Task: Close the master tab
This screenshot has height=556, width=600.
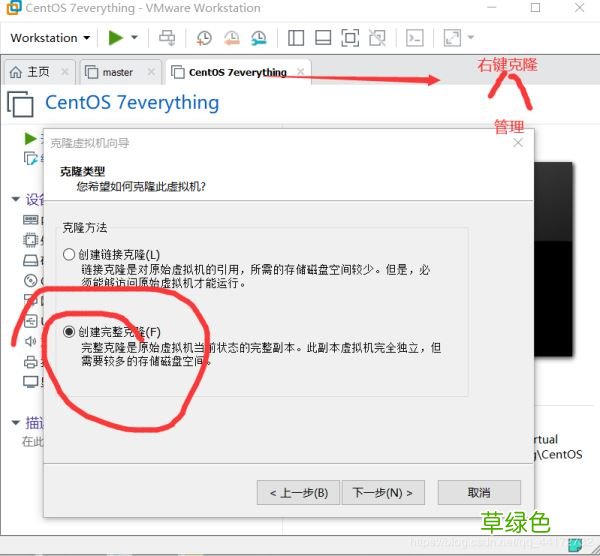Action: coord(151,72)
